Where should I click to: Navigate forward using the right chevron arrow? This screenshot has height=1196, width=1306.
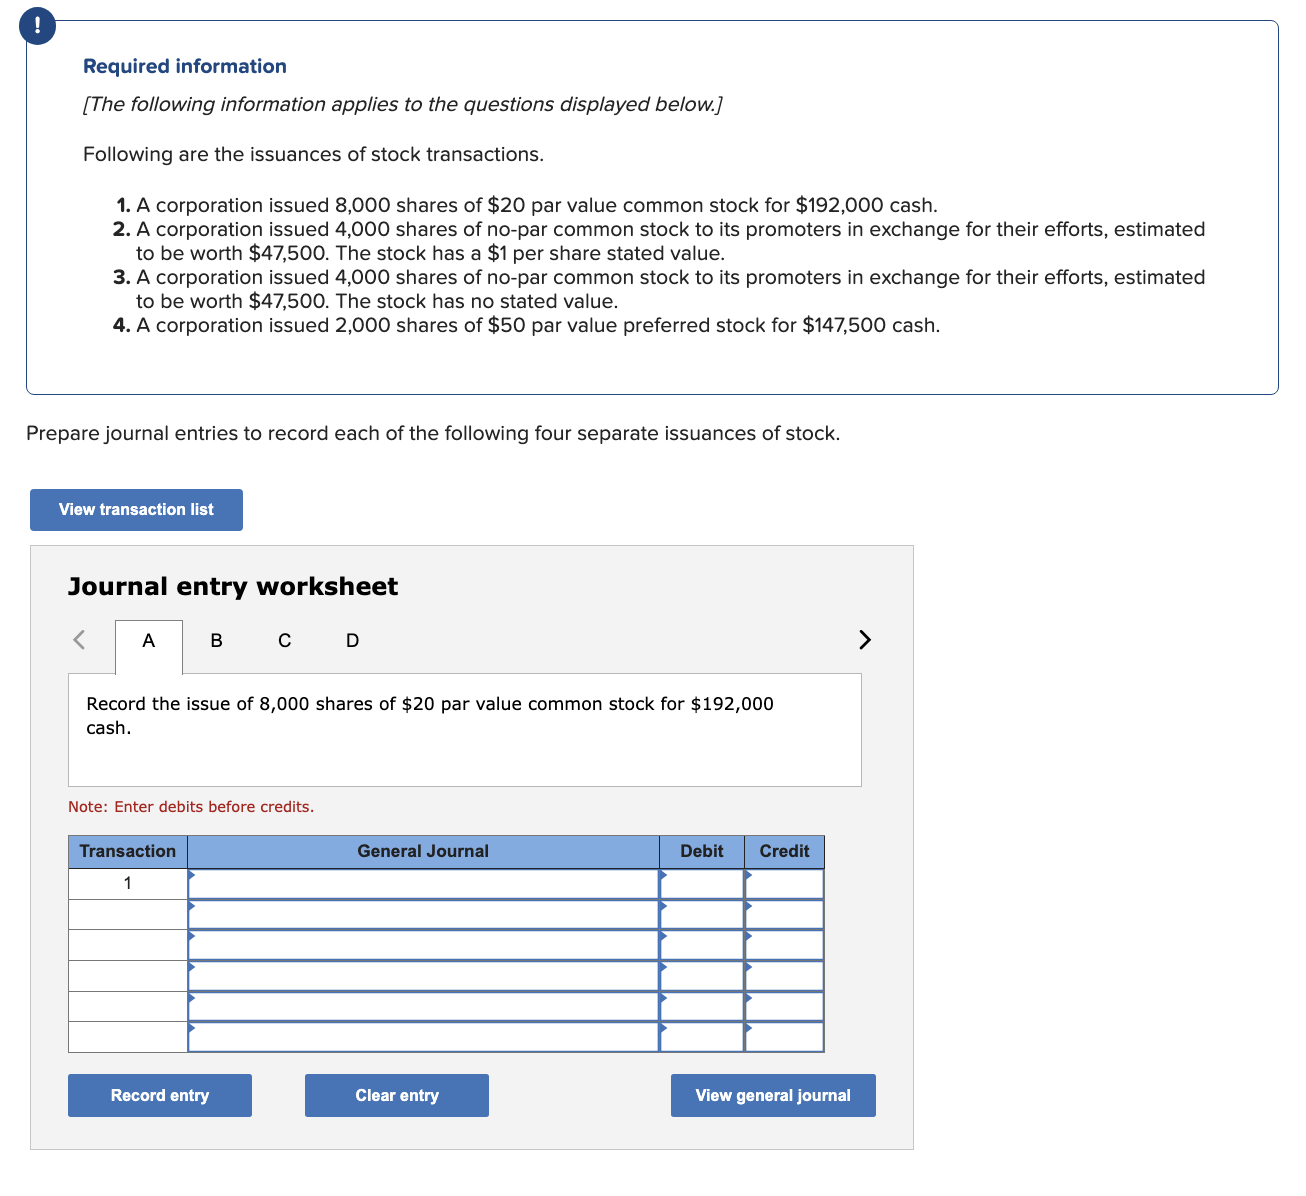point(864,640)
